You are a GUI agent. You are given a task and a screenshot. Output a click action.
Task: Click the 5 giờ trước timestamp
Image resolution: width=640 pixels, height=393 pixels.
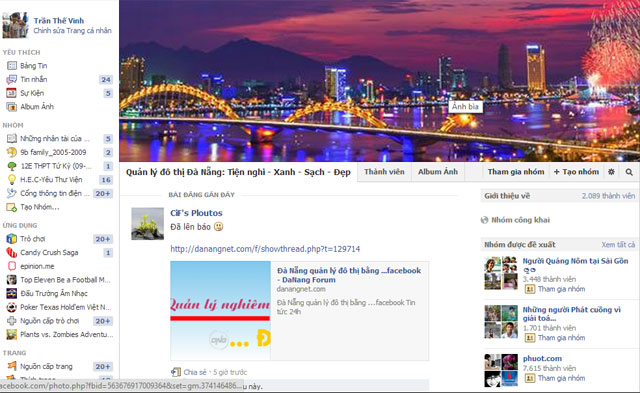tap(230, 372)
